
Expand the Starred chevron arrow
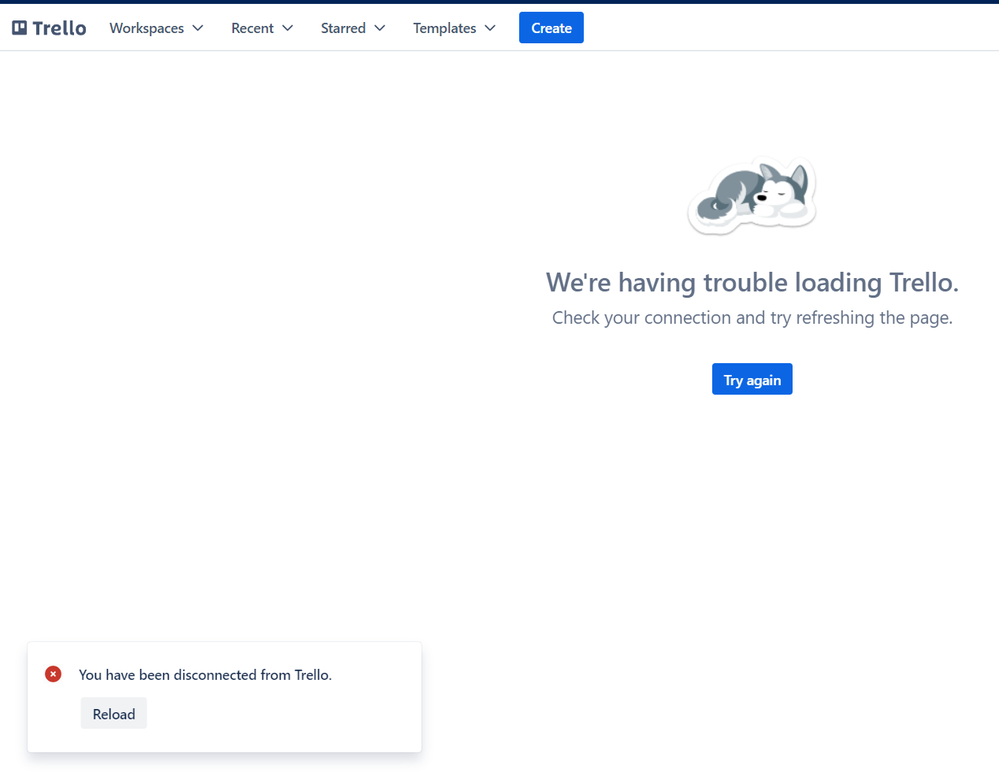(x=380, y=28)
